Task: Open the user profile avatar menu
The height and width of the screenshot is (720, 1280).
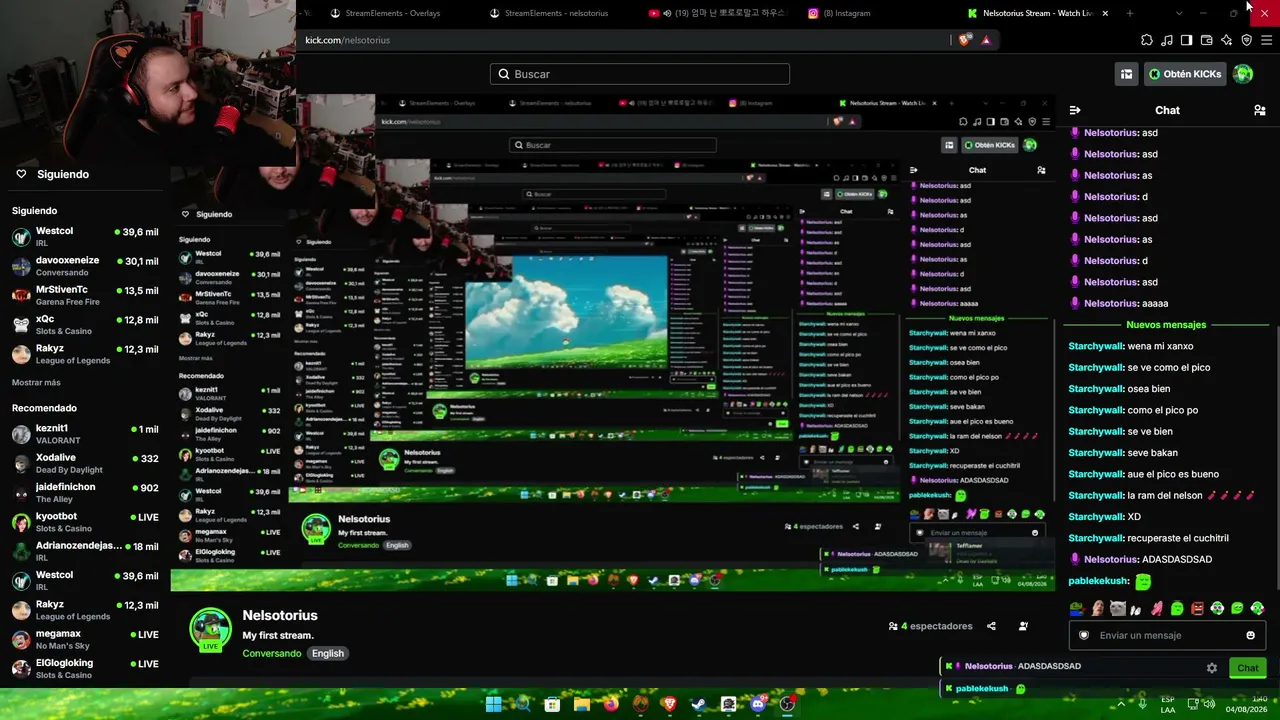Action: [x=1243, y=74]
